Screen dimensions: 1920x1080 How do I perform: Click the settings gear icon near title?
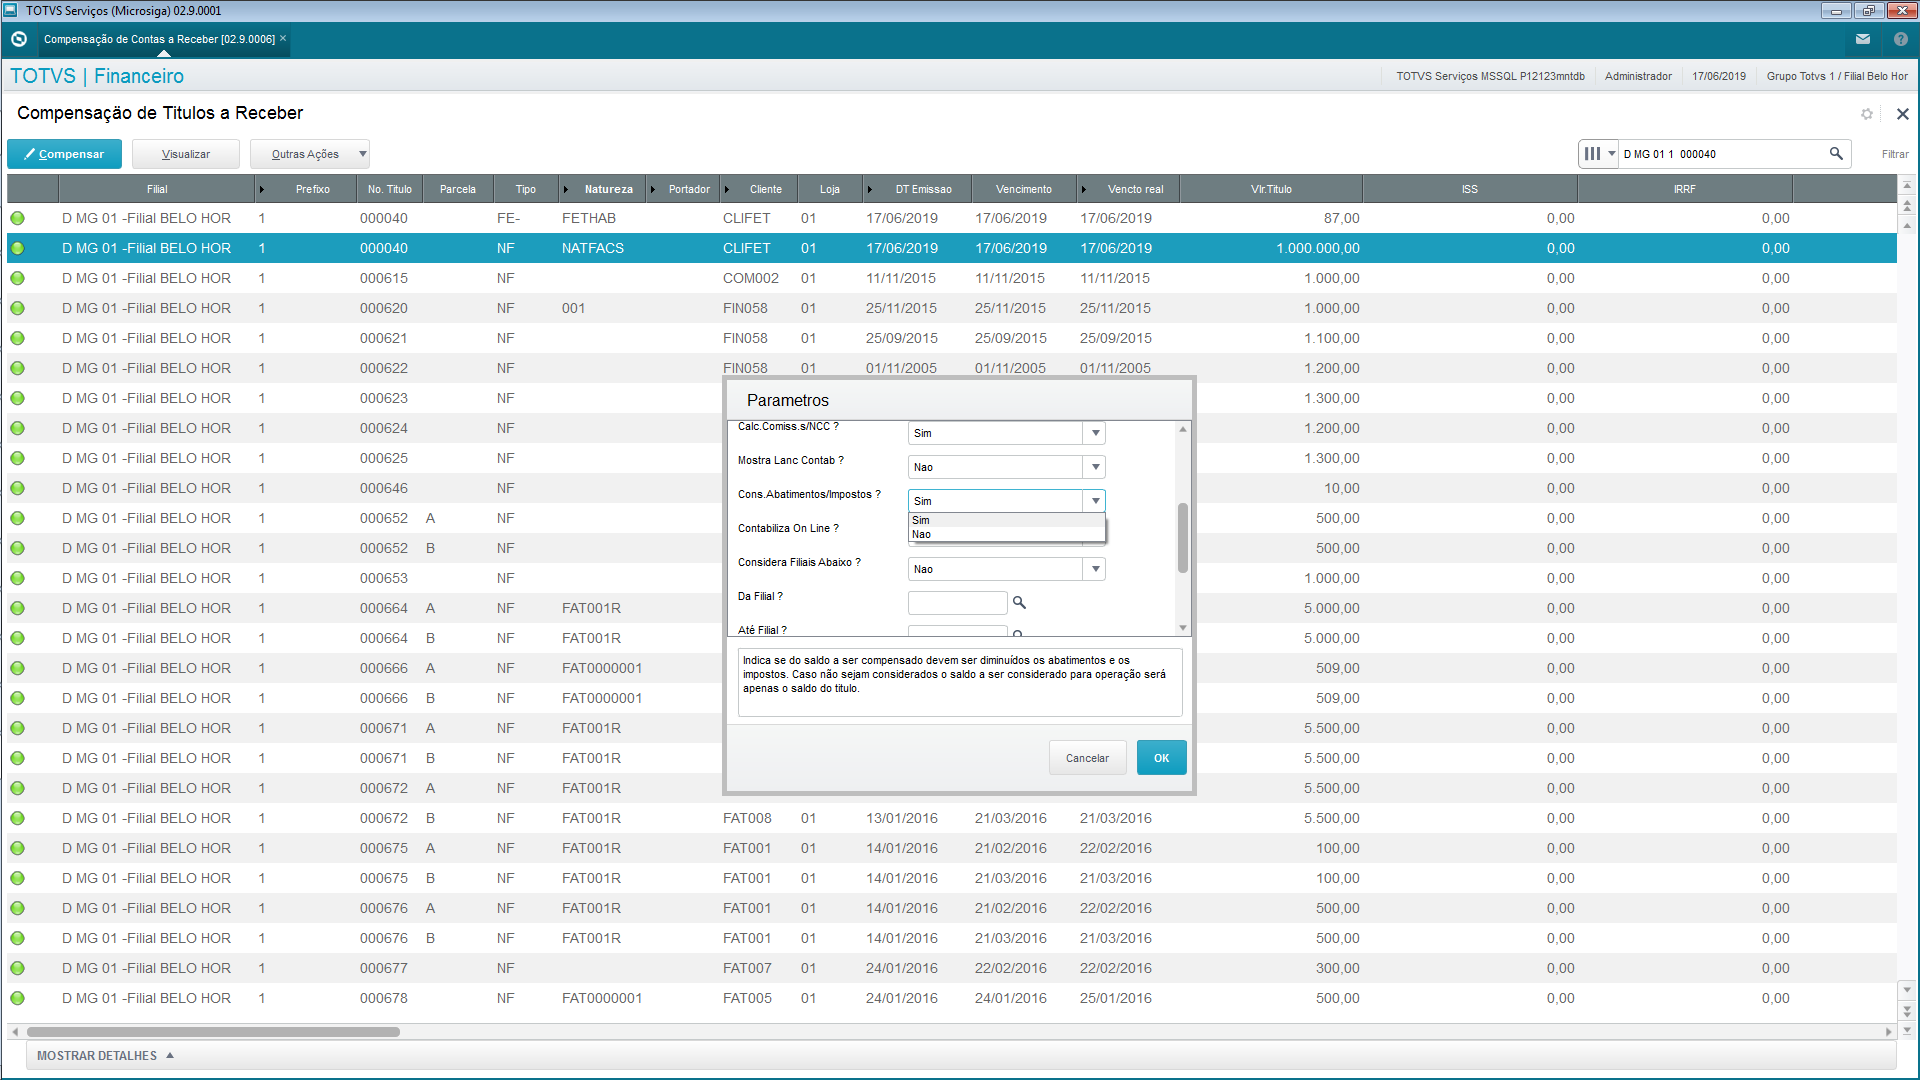(x=1866, y=114)
